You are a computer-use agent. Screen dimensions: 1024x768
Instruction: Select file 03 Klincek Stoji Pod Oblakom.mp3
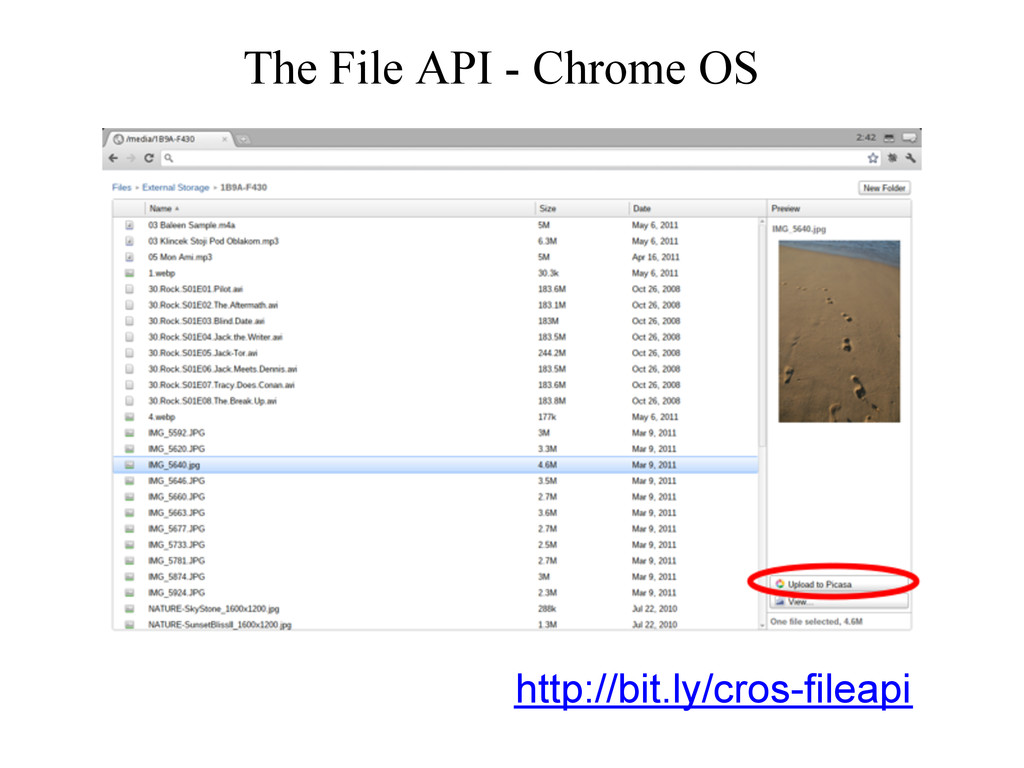pyautogui.click(x=436, y=241)
